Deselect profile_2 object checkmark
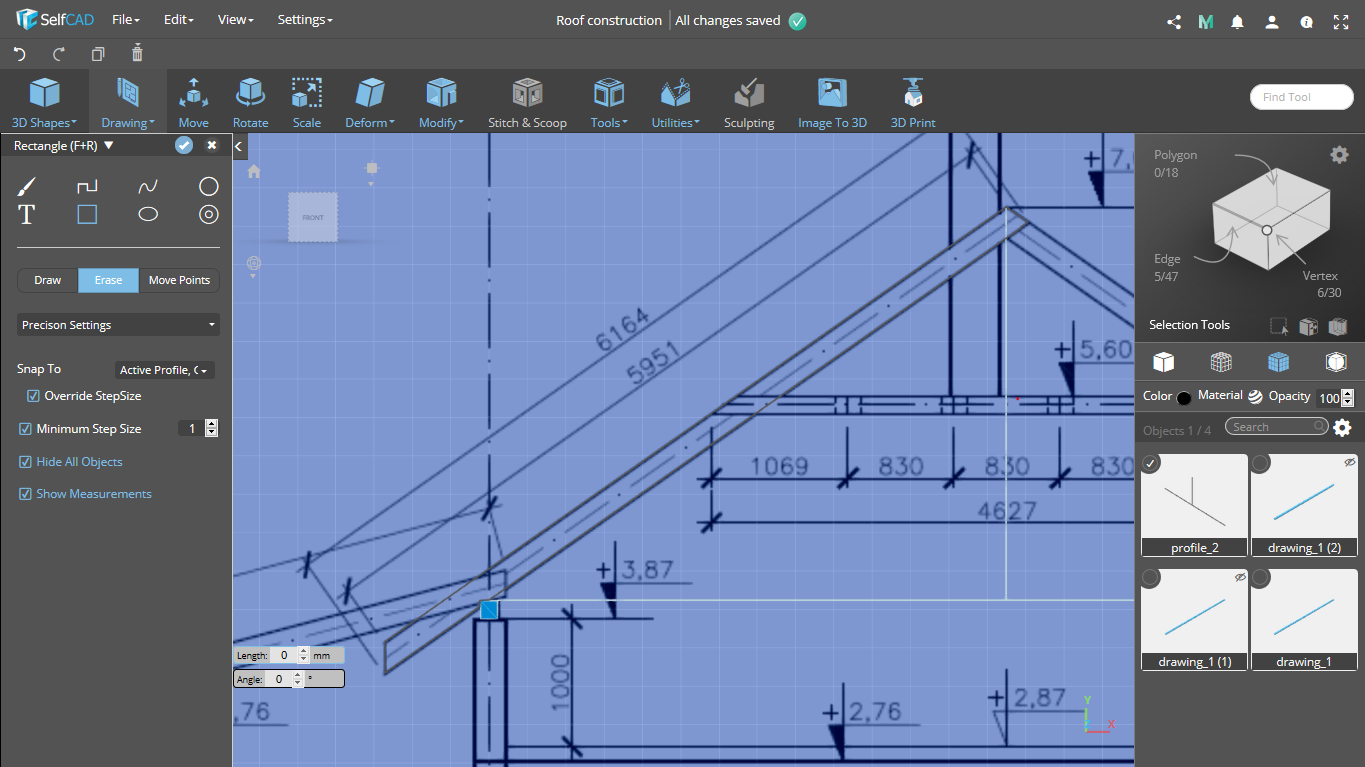1365x767 pixels. tap(1151, 463)
